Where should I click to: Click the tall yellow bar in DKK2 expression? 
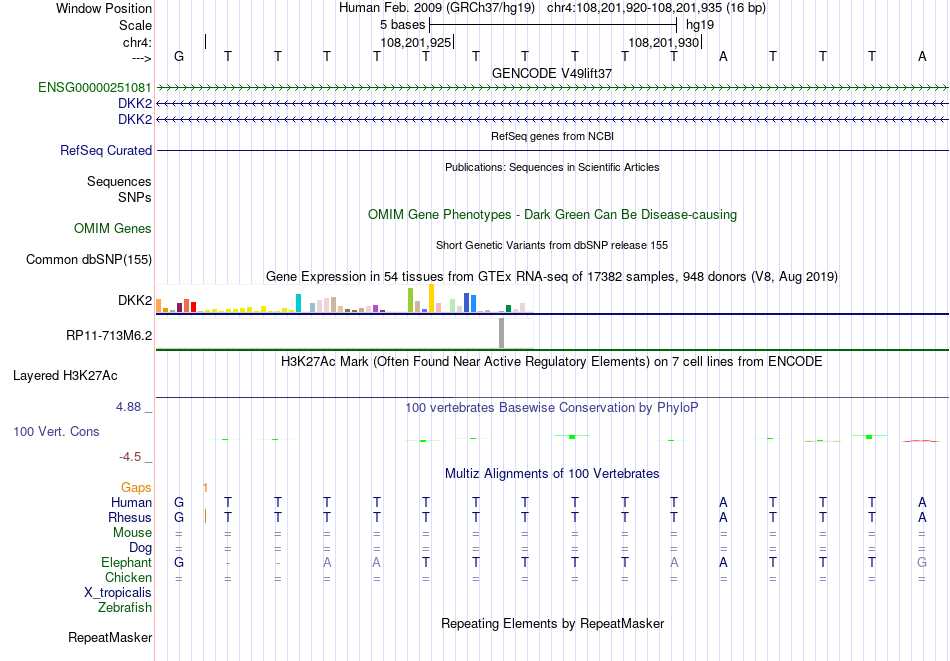[x=431, y=298]
